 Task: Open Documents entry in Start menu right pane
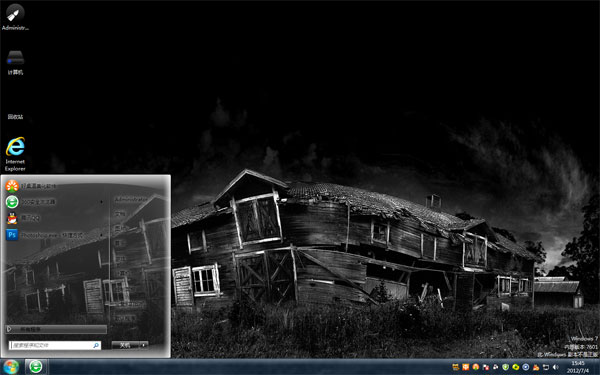121,214
